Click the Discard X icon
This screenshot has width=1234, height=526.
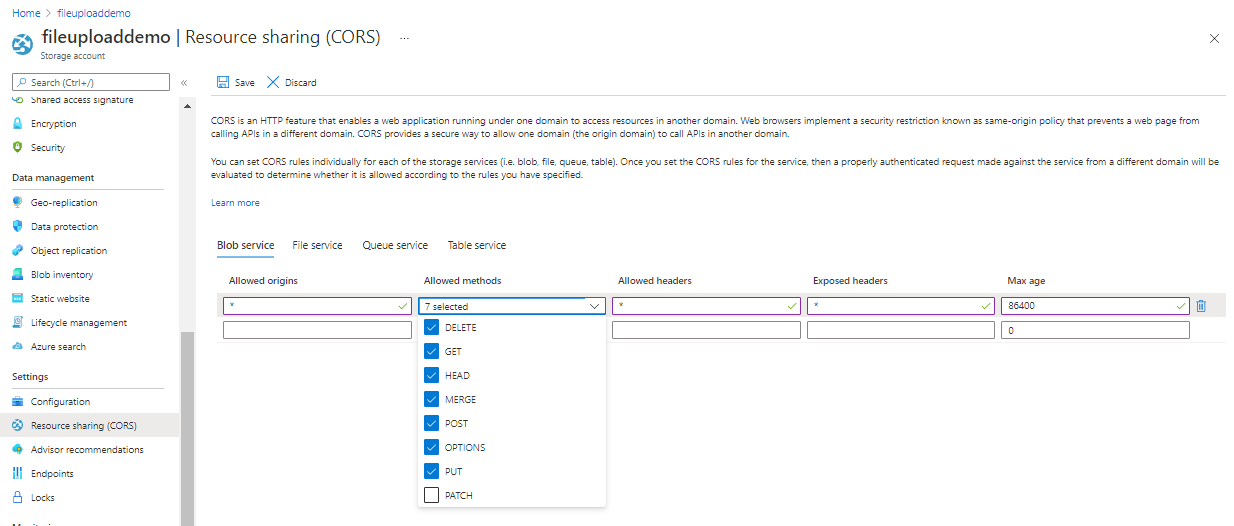[273, 82]
